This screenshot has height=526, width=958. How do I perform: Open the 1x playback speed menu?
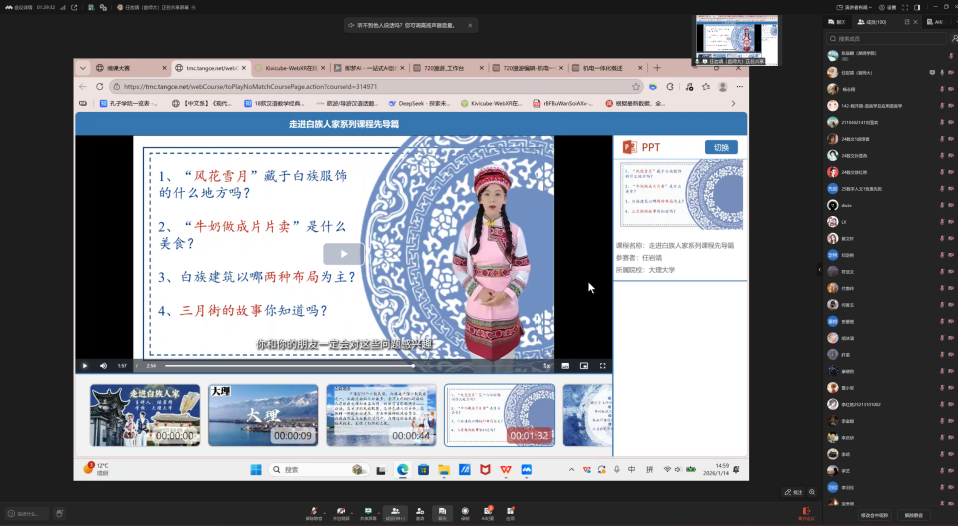tap(546, 366)
